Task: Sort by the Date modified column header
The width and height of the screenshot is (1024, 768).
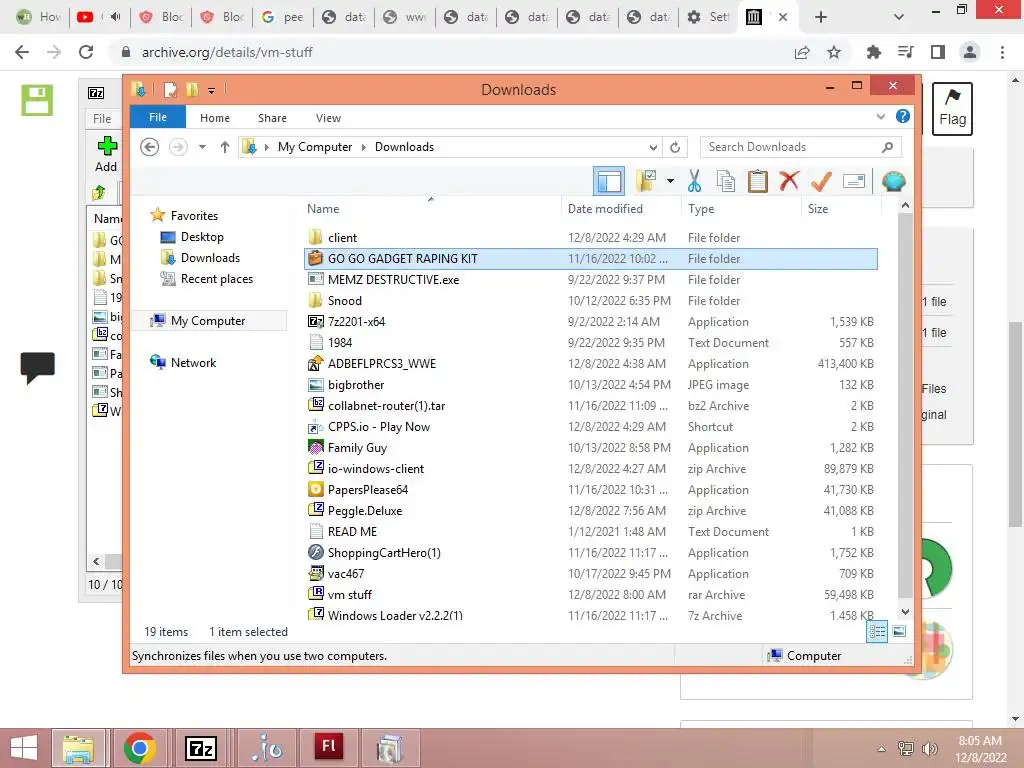Action: (x=605, y=209)
